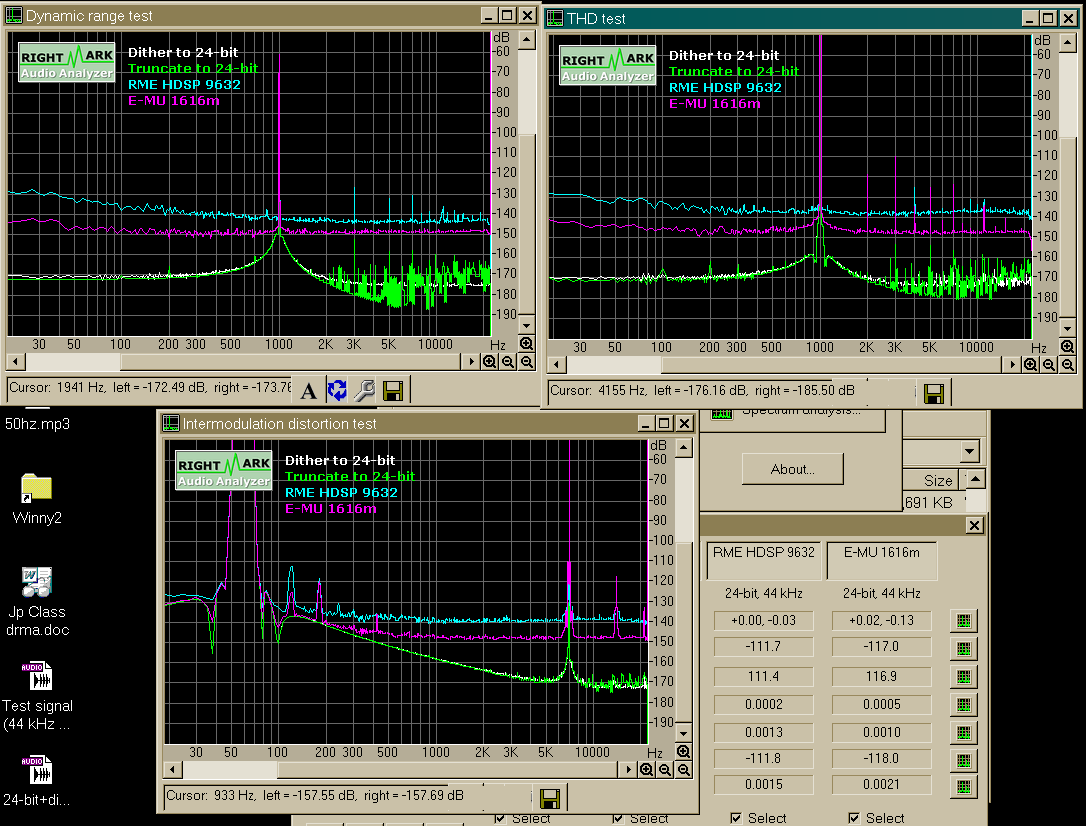Click the +0.00, -0.03 result value
1086x826 pixels.
point(763,620)
